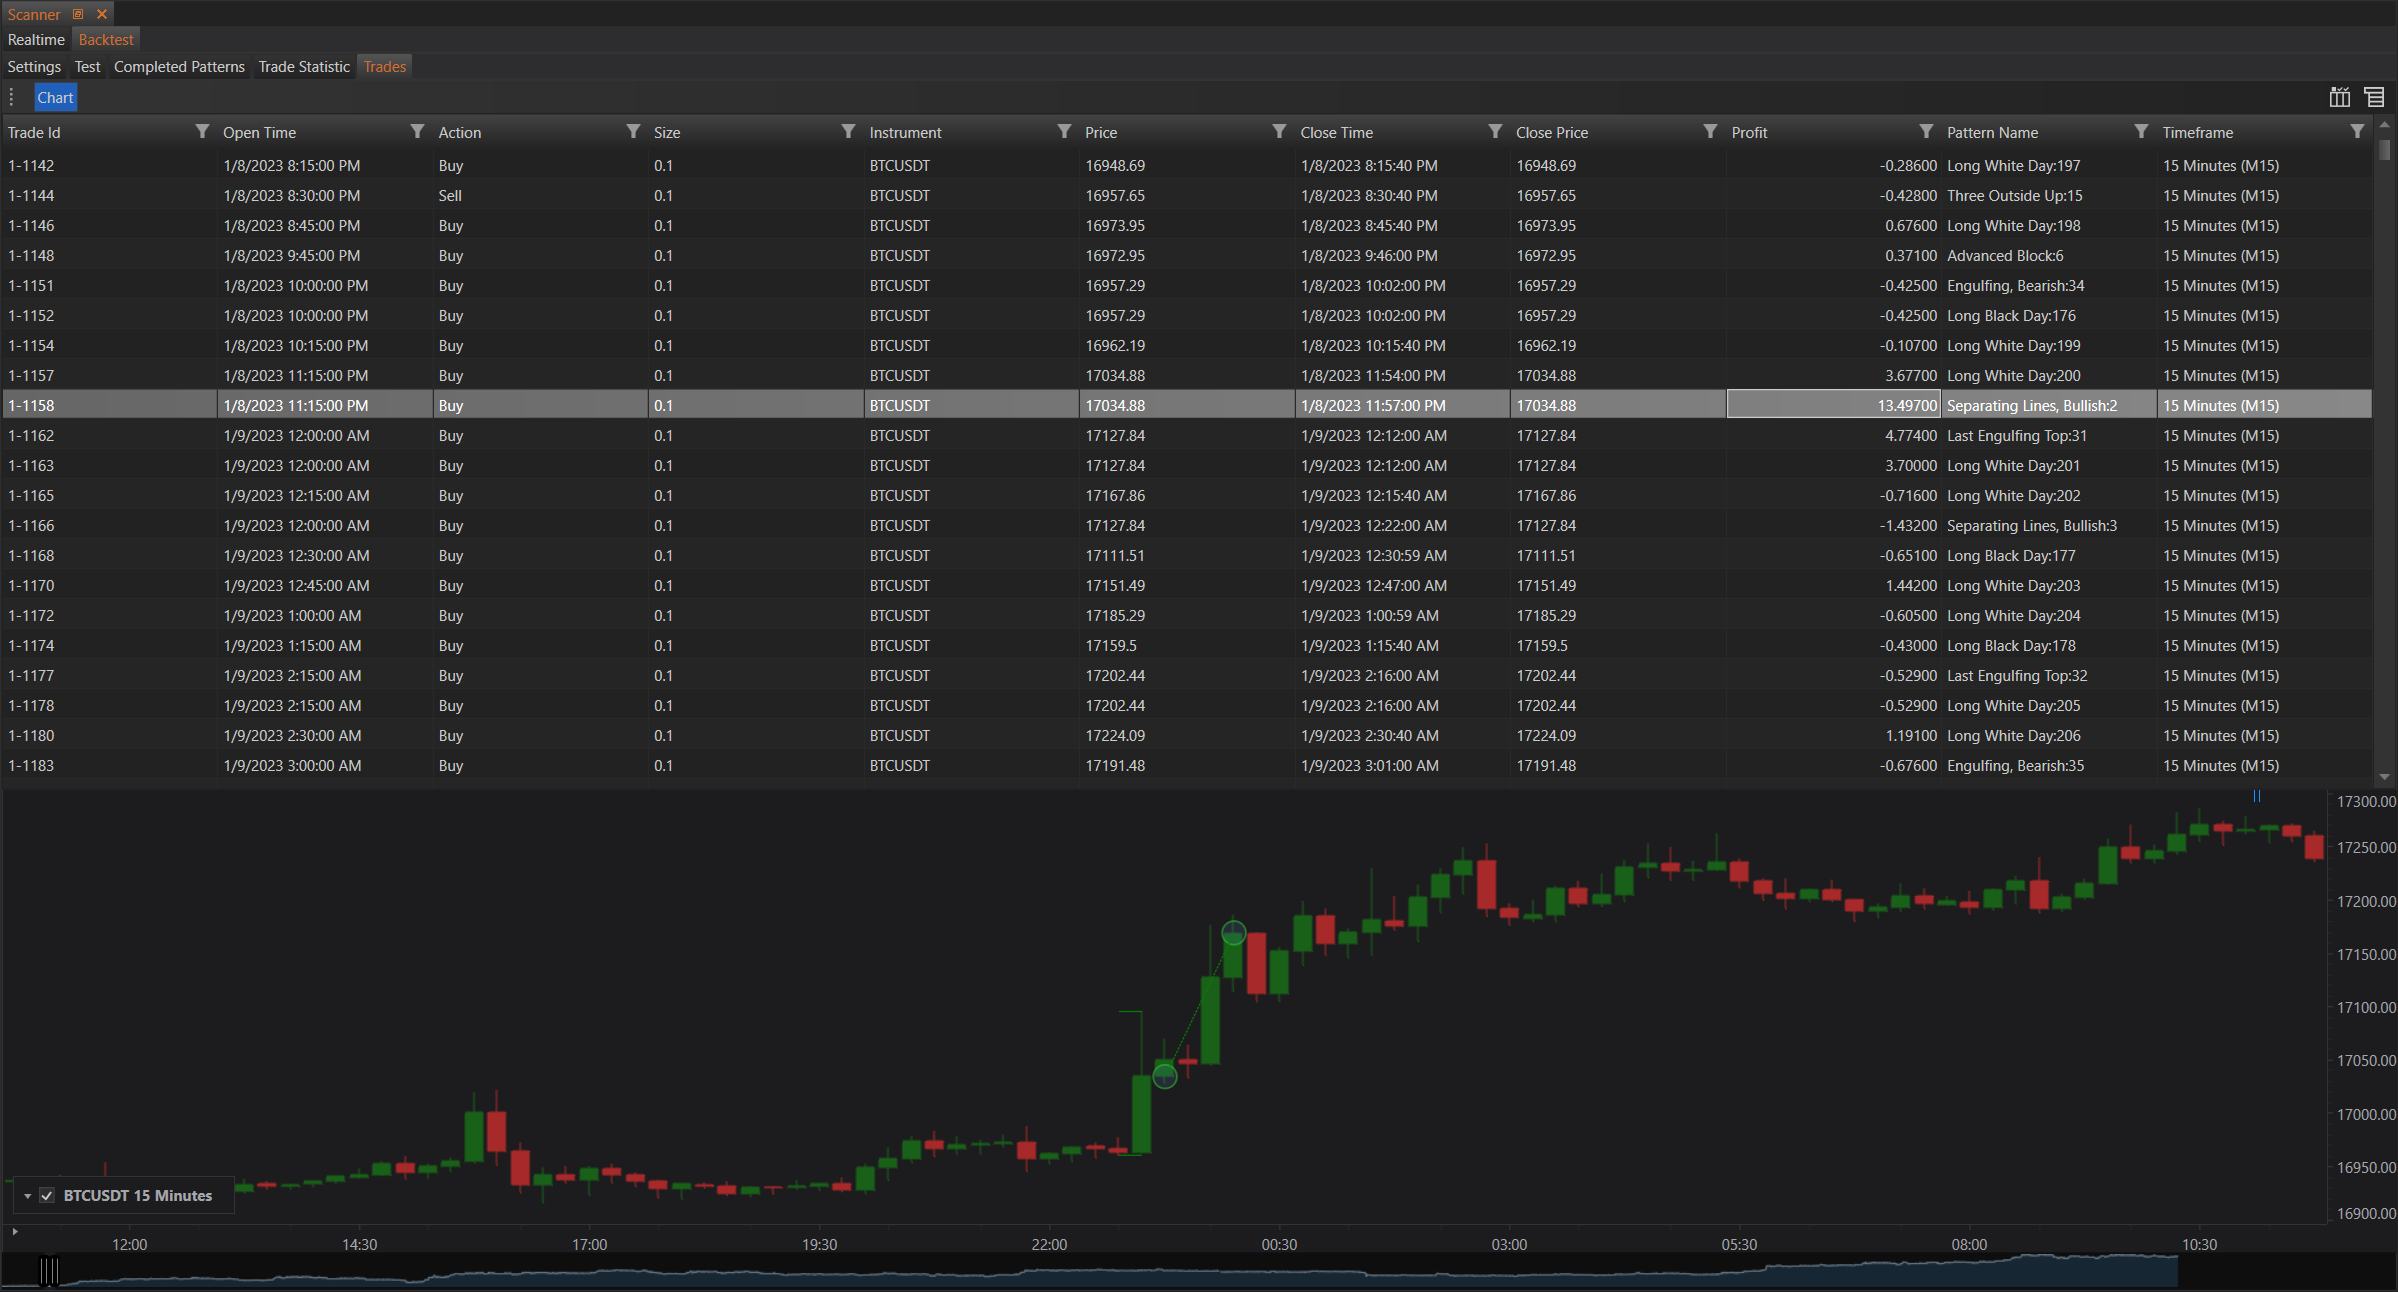Click the Open Time column header
This screenshot has width=2398, height=1292.
pyautogui.click(x=260, y=132)
